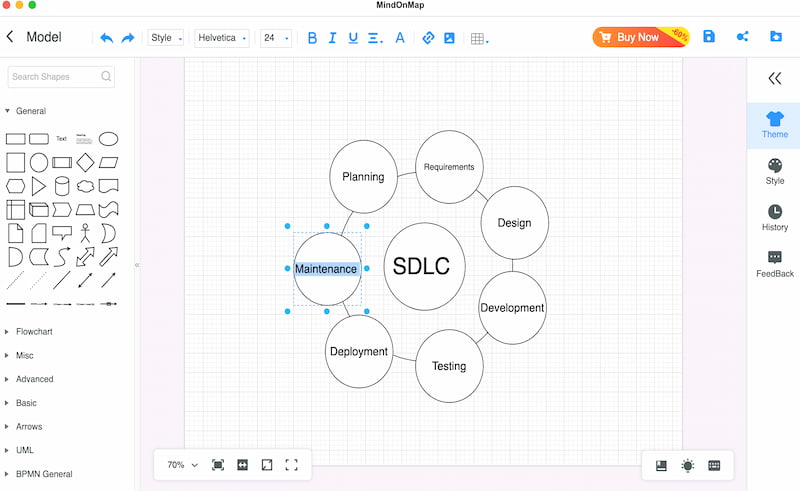Click the outline panel icon bottom right
Viewport: 800px width, 491px height.
[x=661, y=465]
